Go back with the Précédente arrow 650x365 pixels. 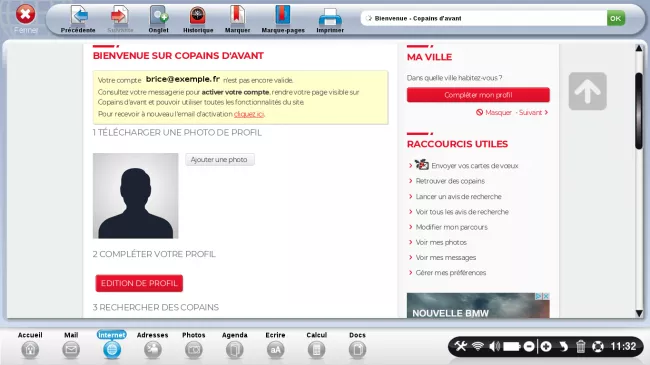(78, 19)
